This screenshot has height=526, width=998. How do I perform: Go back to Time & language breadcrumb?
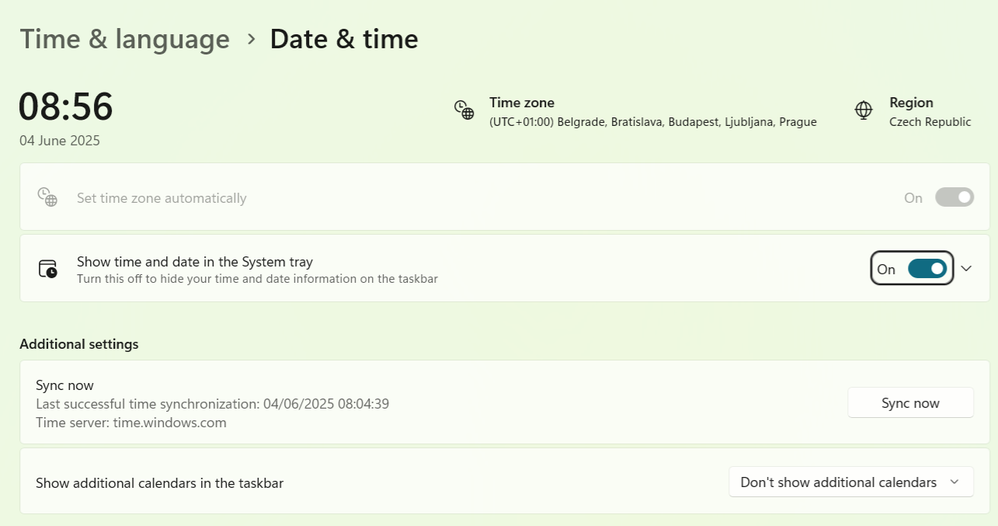click(125, 39)
